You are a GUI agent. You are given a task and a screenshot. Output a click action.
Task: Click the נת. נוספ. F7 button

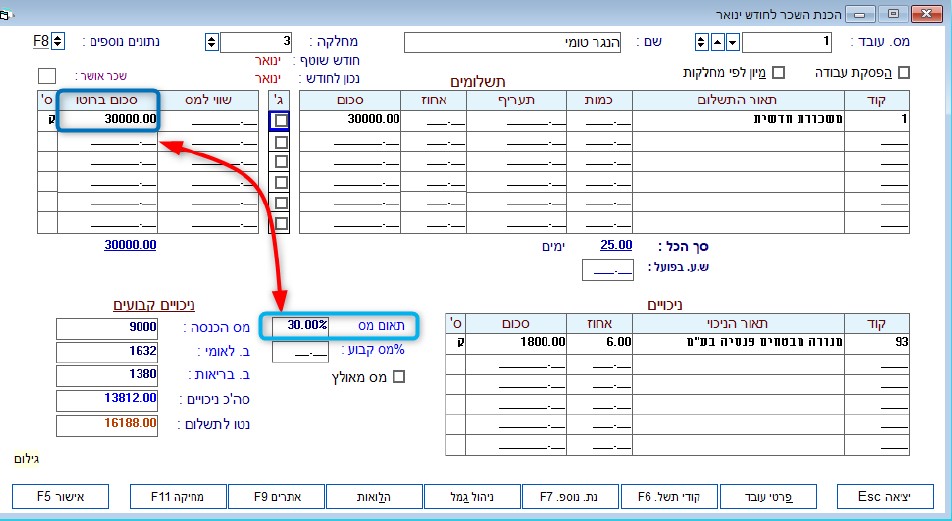point(570,496)
